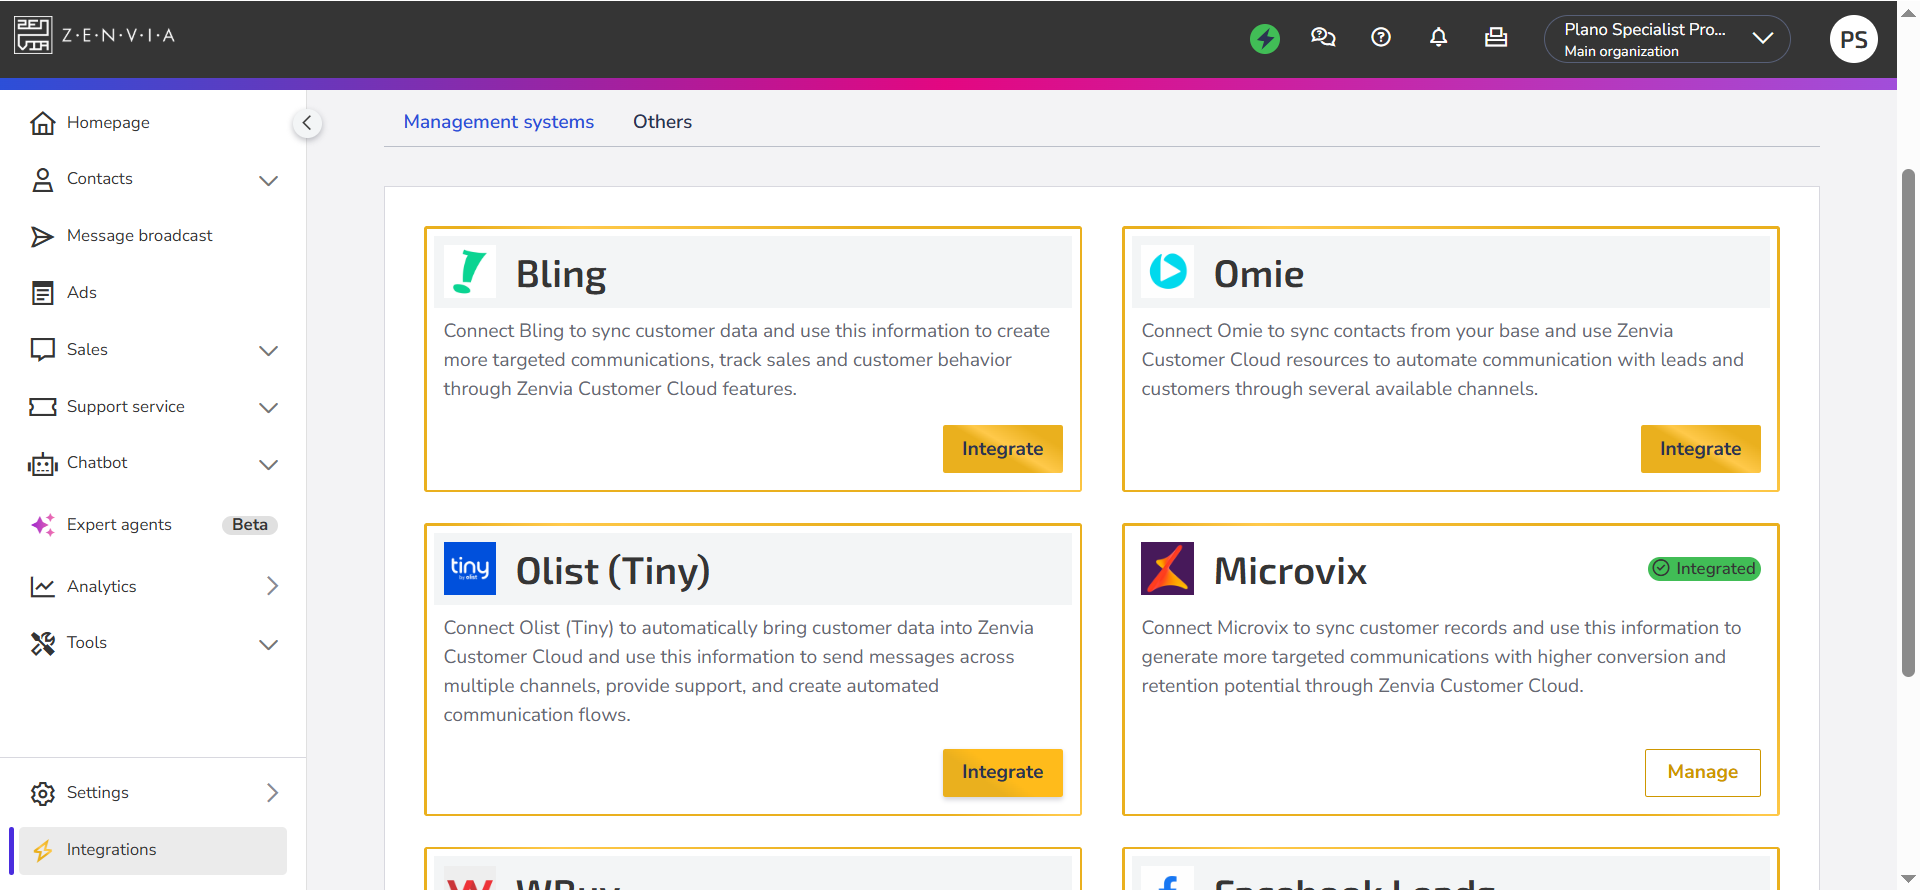Open the Settings submenu arrow
Image resolution: width=1920 pixels, height=890 pixels.
coord(272,793)
